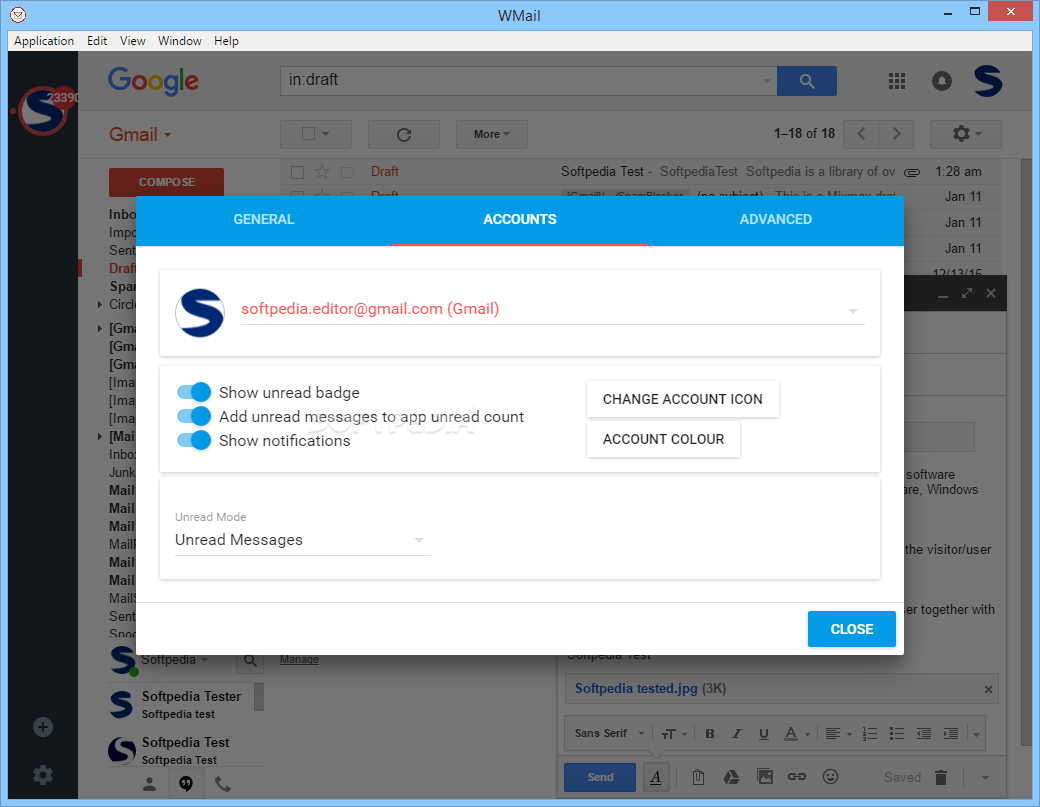Click the Gmail search magnifier button
Viewport: 1040px width, 807px height.
pyautogui.click(x=807, y=81)
